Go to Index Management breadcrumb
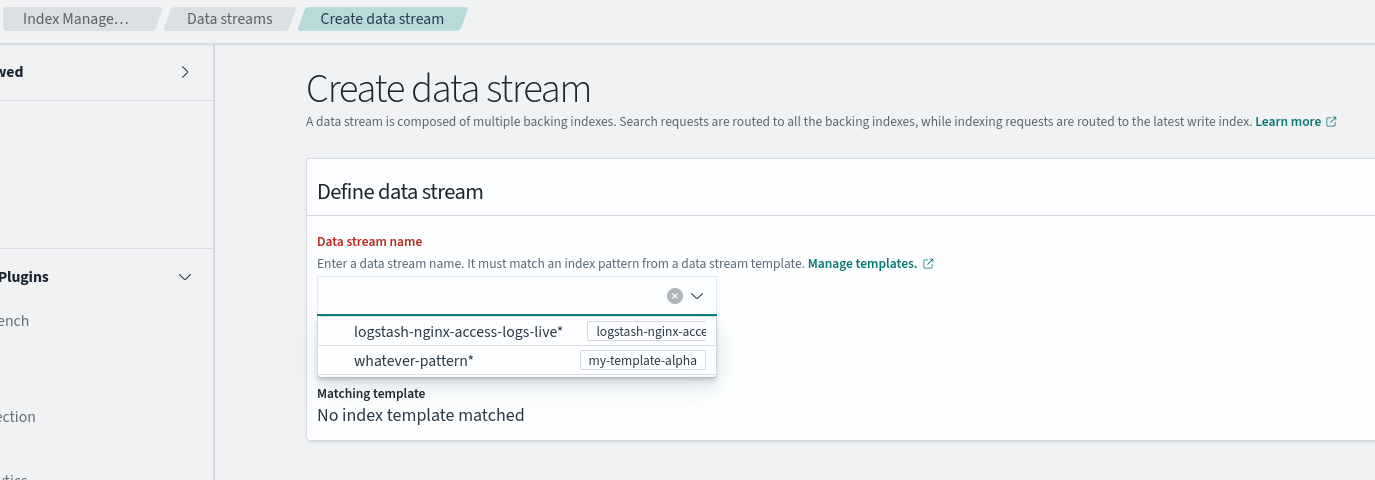The height and width of the screenshot is (480, 1375). coord(76,19)
